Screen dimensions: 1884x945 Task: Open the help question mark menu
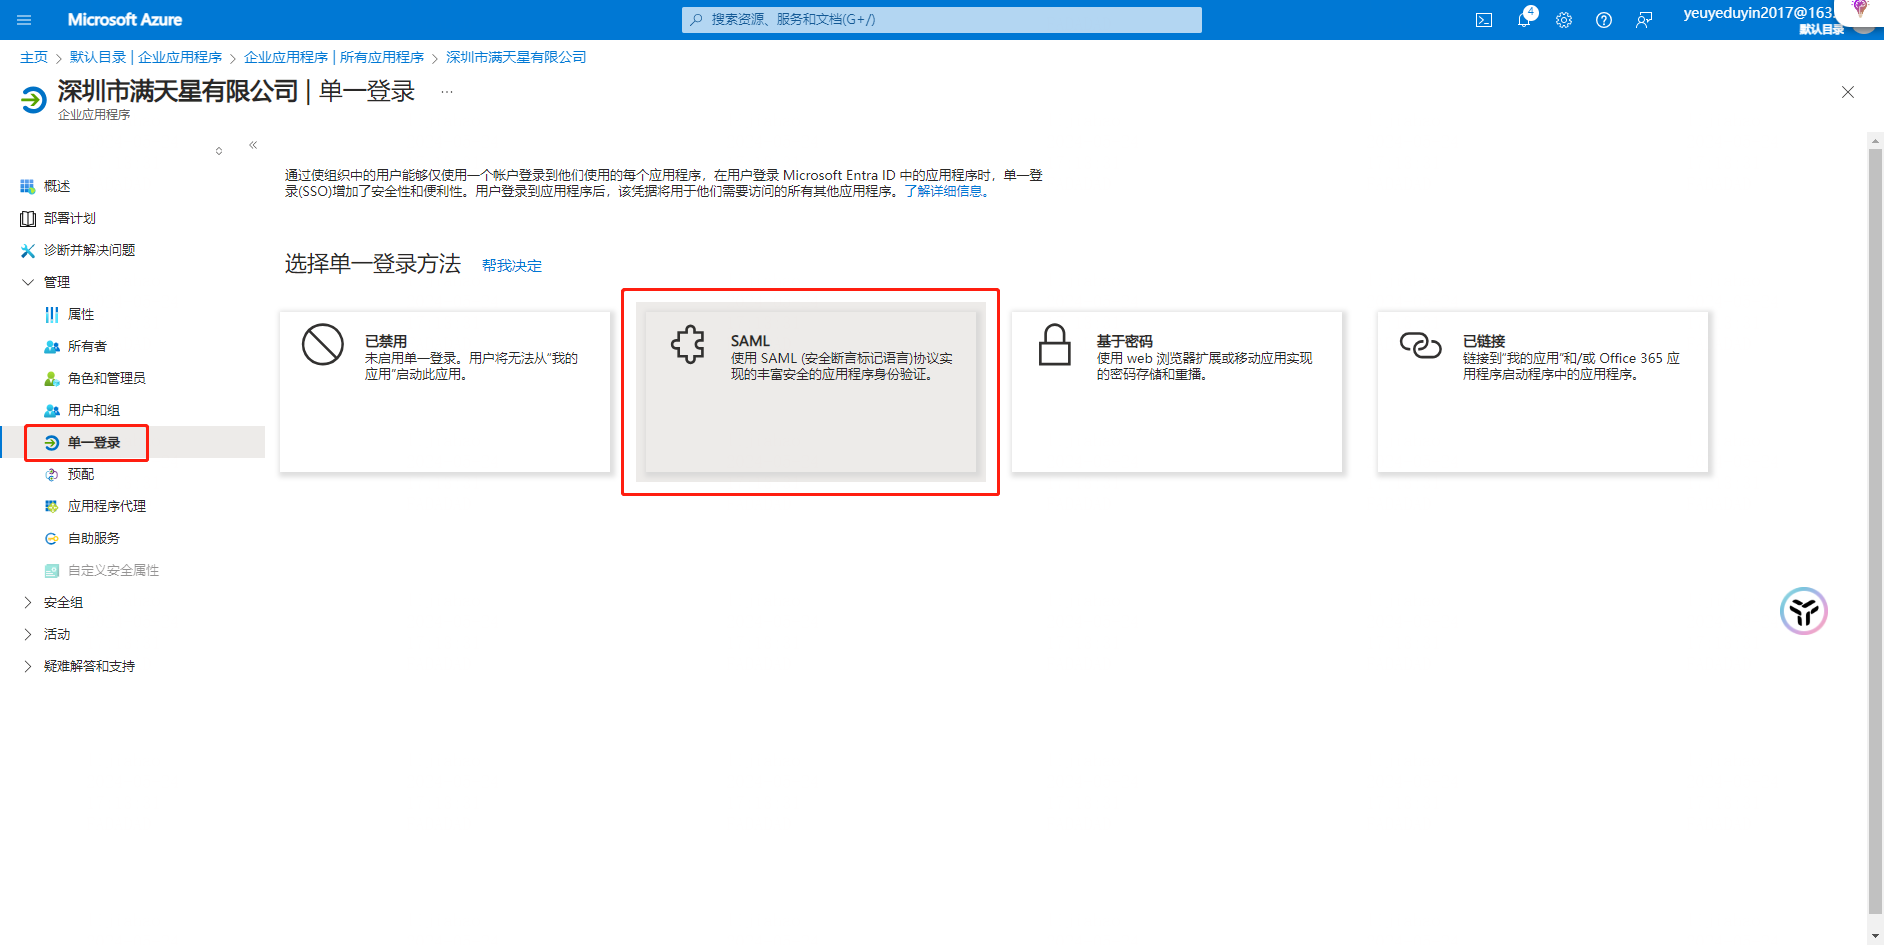1604,20
